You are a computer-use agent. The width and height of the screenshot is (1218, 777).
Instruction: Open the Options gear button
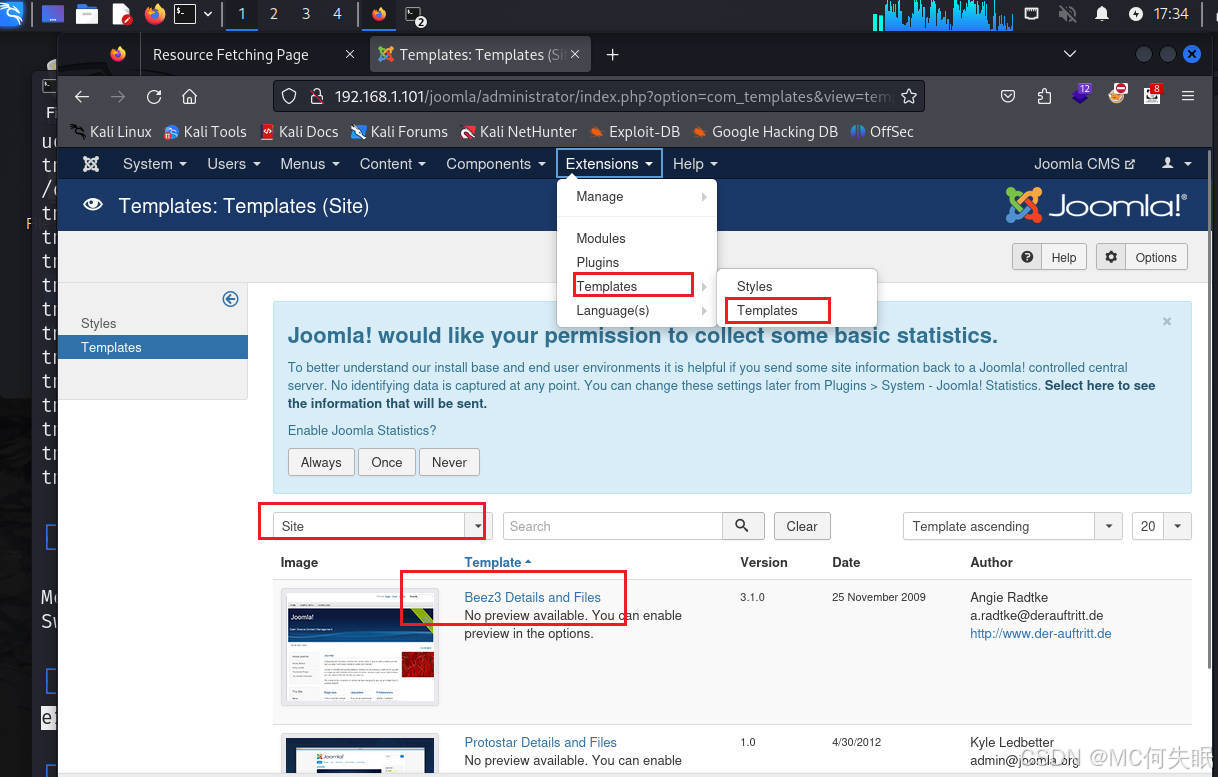point(1142,257)
